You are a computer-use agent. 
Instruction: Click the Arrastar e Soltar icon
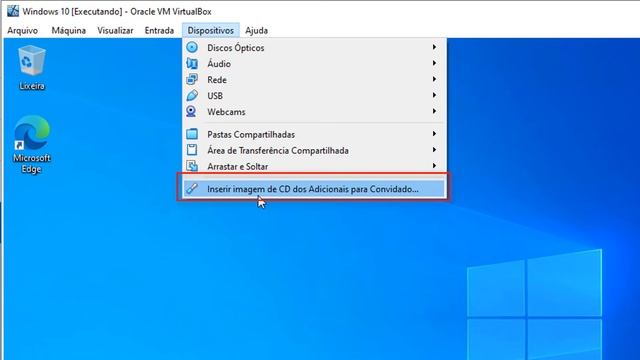pos(192,166)
